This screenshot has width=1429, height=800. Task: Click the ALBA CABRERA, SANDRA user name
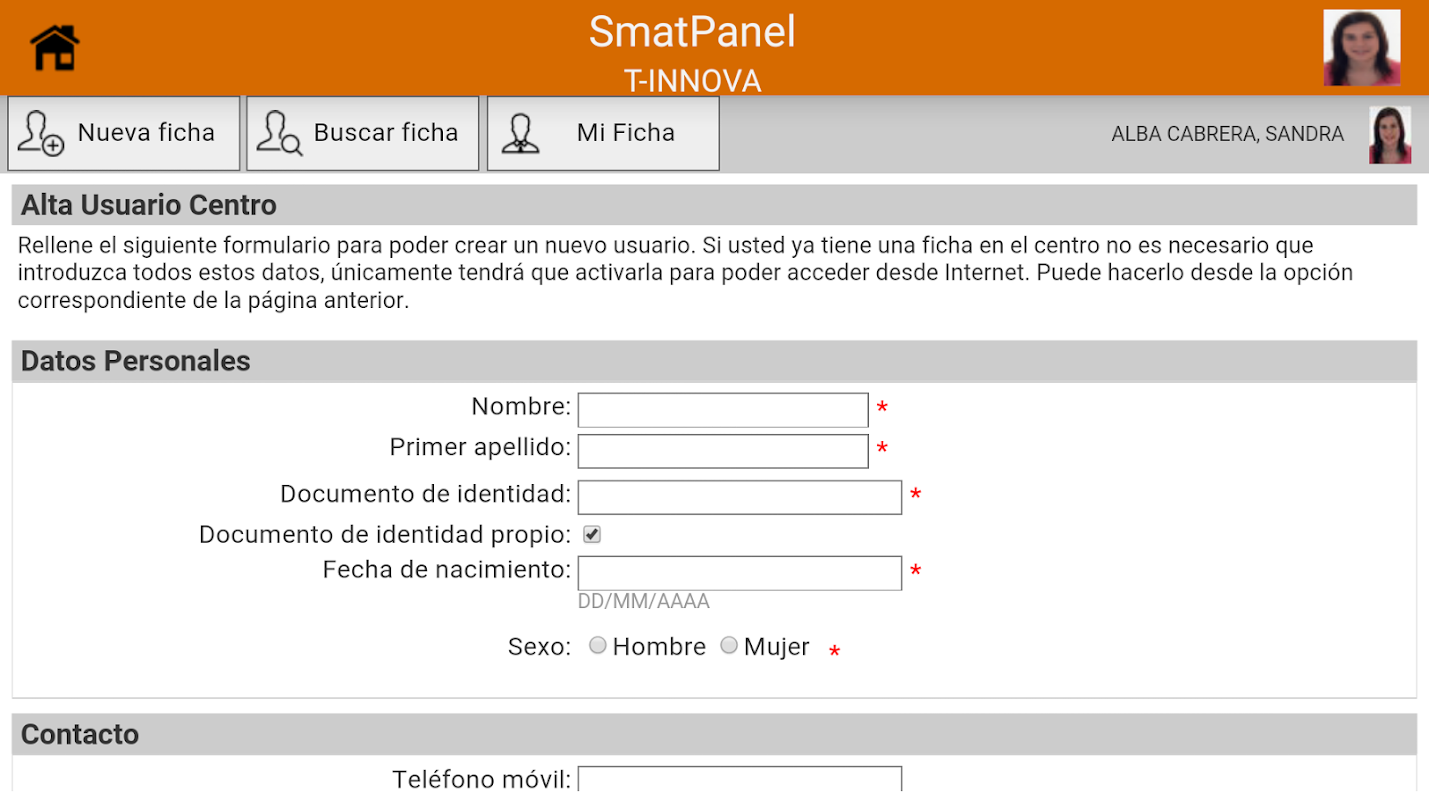pyautogui.click(x=1227, y=134)
